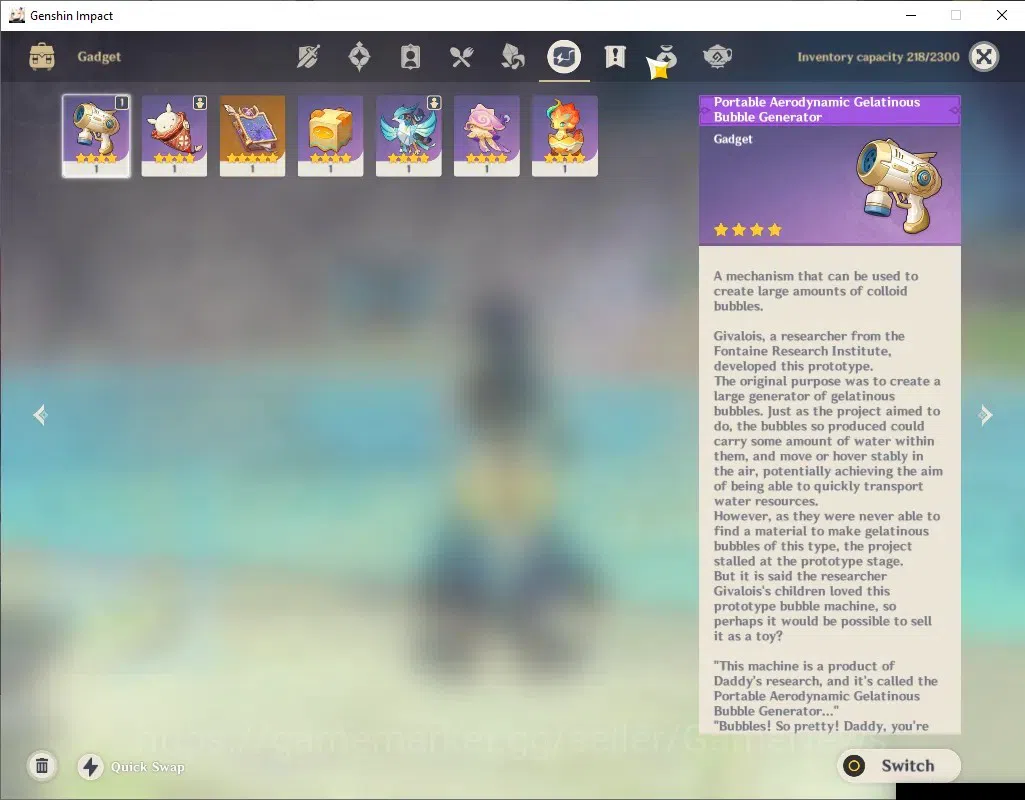The image size is (1025, 800).
Task: Open the Materials inventory tab
Action: point(512,57)
